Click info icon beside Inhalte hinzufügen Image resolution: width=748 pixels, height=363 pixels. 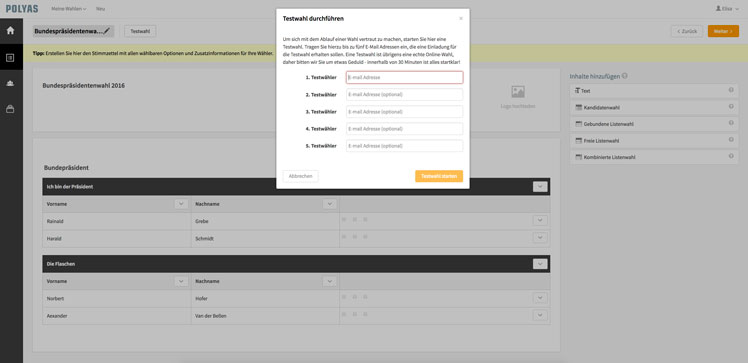(x=625, y=76)
